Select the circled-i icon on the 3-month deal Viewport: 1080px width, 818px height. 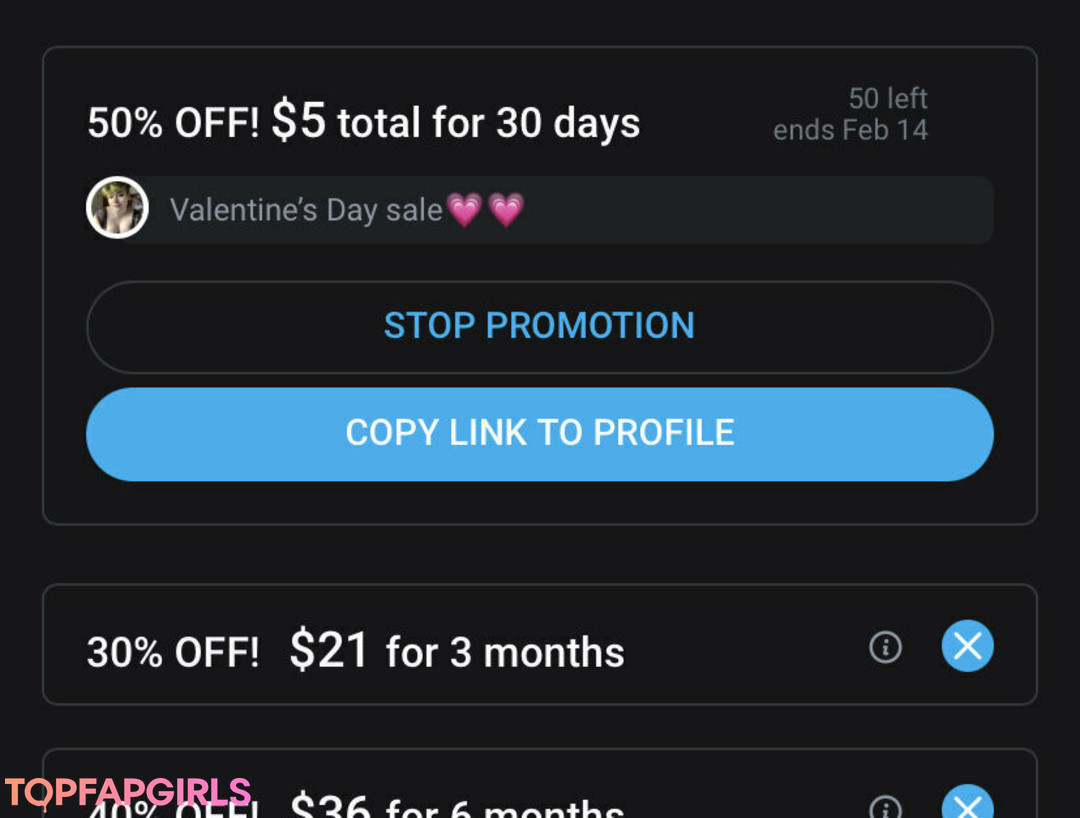point(885,648)
